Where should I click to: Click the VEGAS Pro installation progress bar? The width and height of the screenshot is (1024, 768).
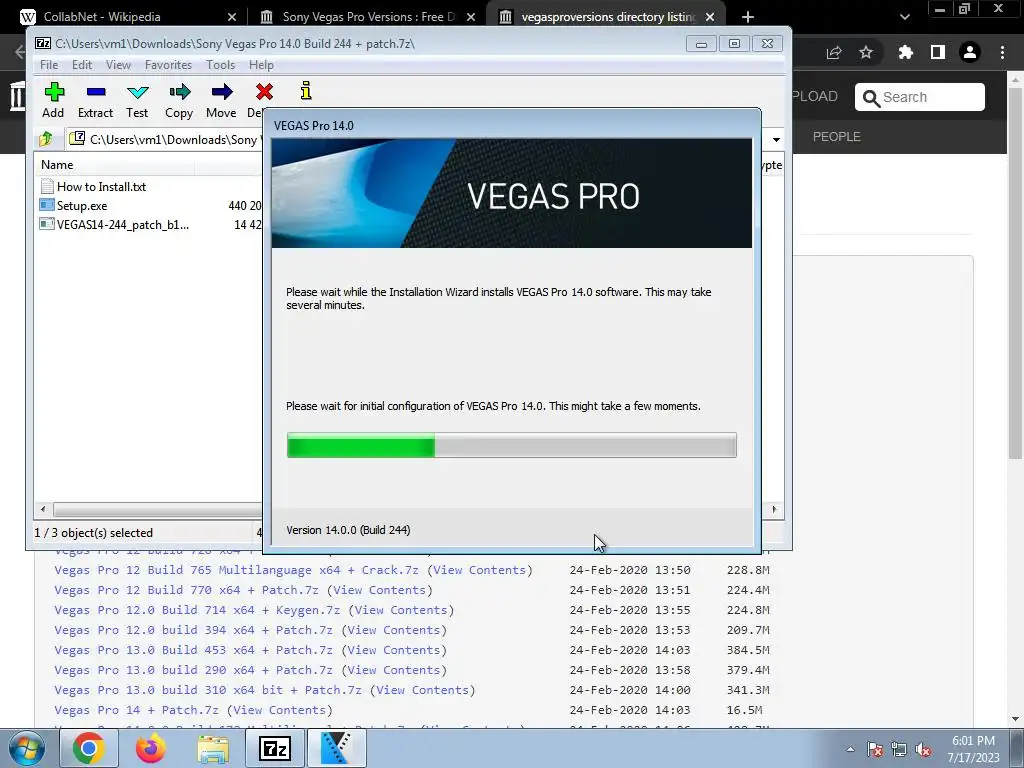pyautogui.click(x=511, y=445)
